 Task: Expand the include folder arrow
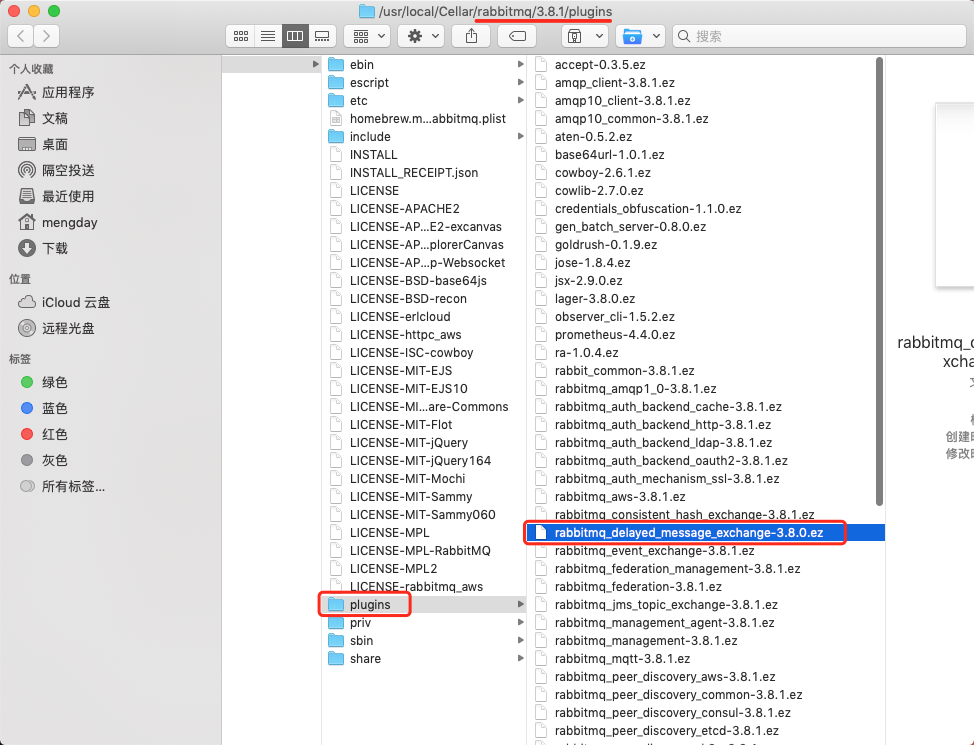pyautogui.click(x=520, y=136)
